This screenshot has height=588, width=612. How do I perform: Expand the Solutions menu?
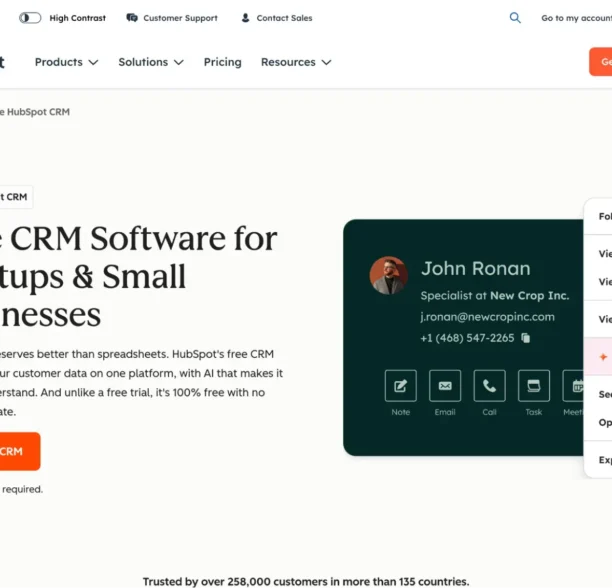(151, 62)
